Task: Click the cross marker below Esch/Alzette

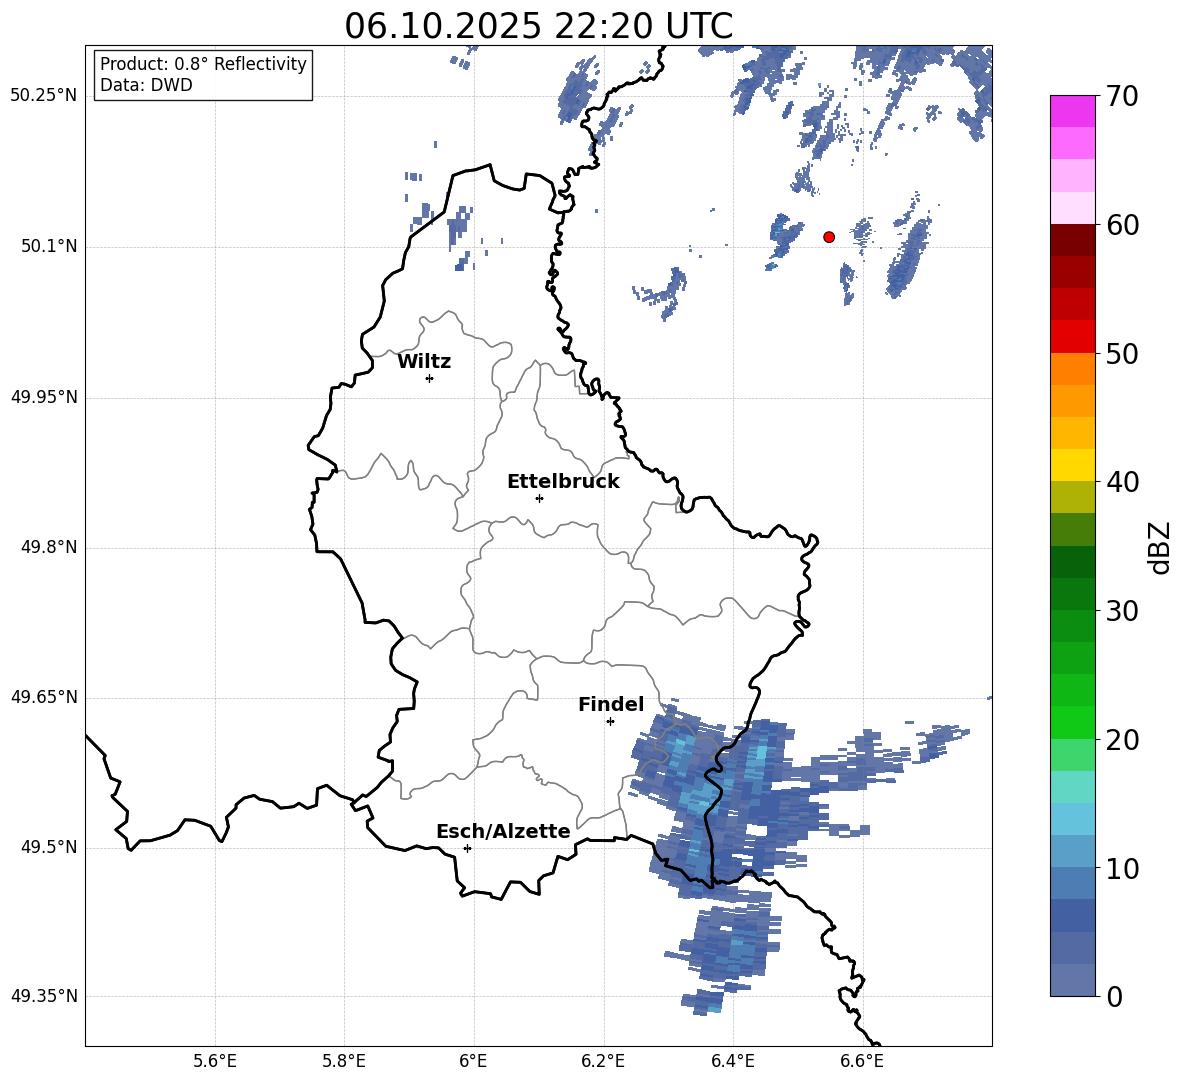Action: (x=467, y=848)
